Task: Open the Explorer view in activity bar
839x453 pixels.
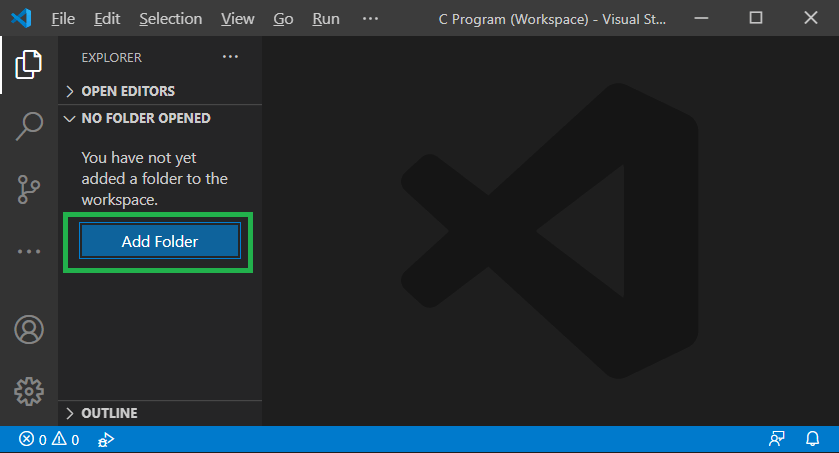Action: coord(29,65)
